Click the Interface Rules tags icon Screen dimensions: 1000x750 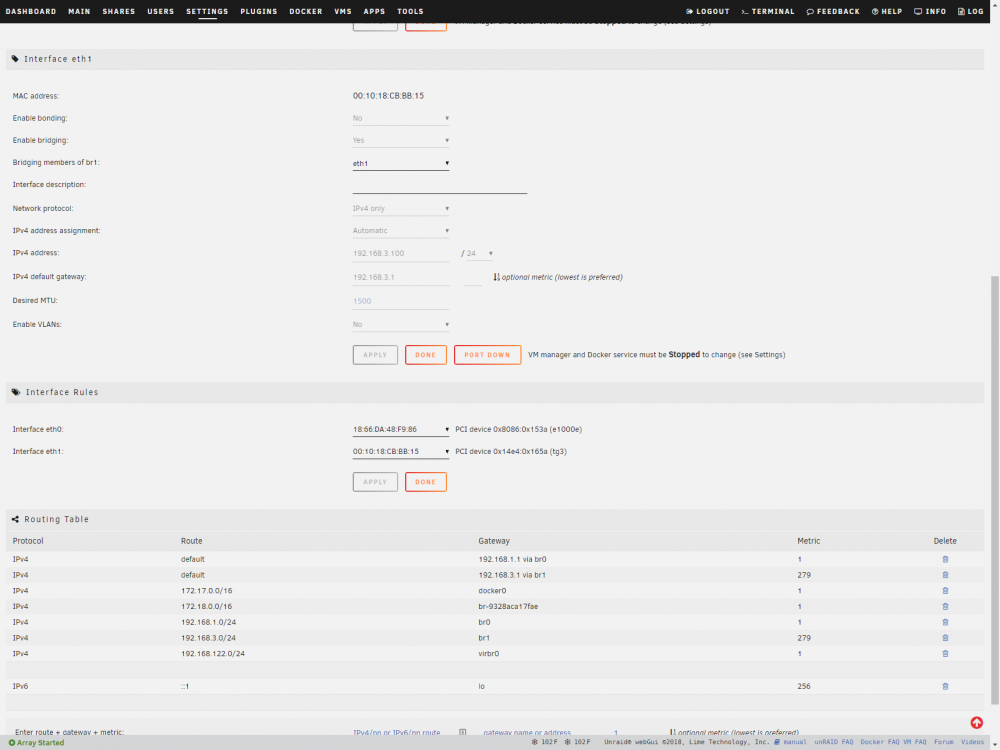tap(16, 392)
